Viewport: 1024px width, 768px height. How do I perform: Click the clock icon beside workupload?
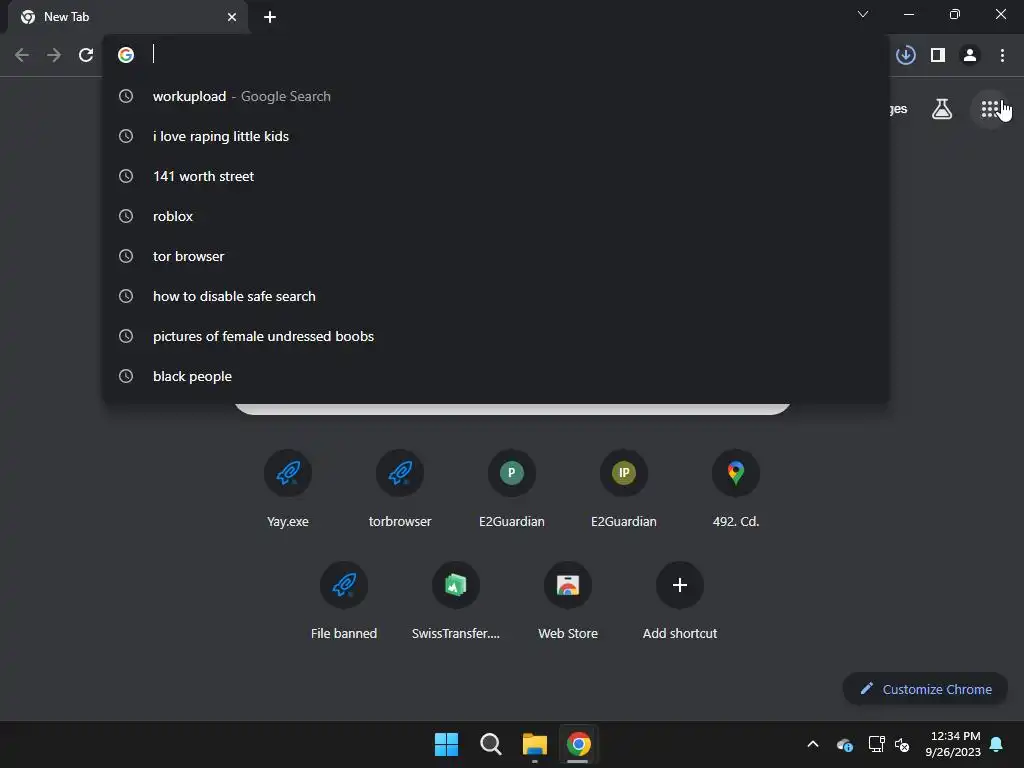coord(126,97)
